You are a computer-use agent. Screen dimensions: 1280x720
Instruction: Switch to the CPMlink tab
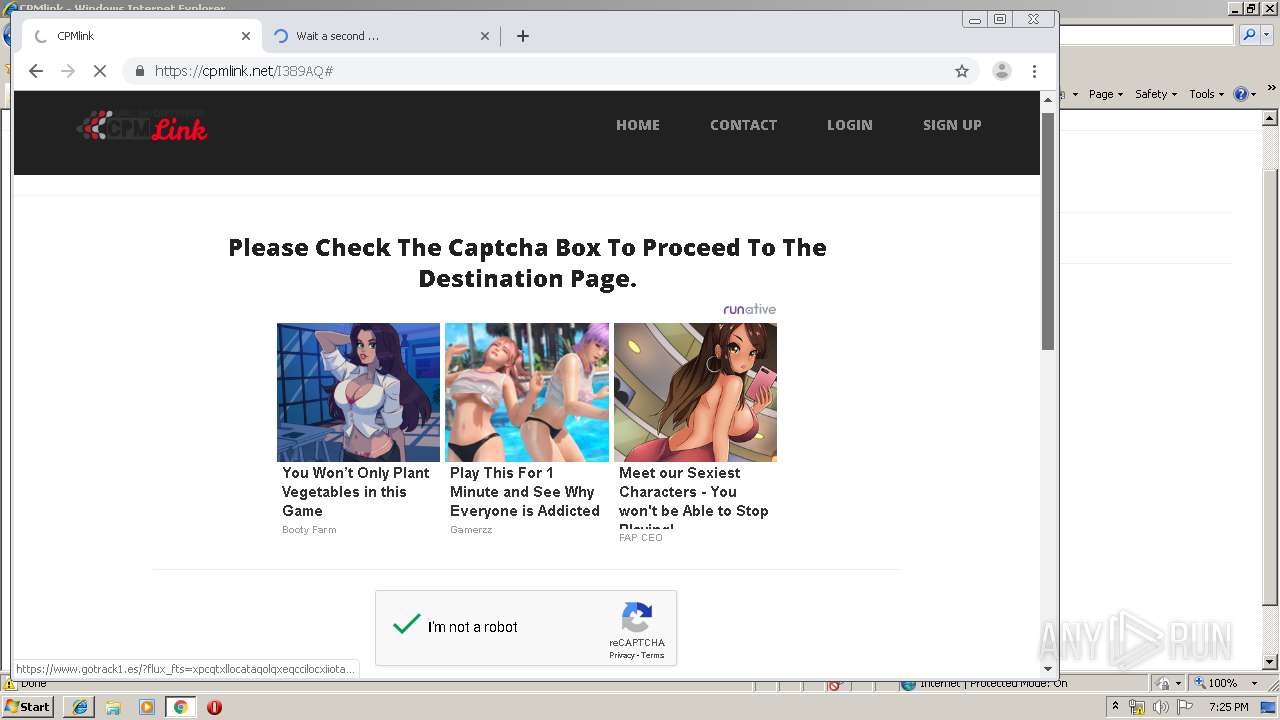click(140, 36)
